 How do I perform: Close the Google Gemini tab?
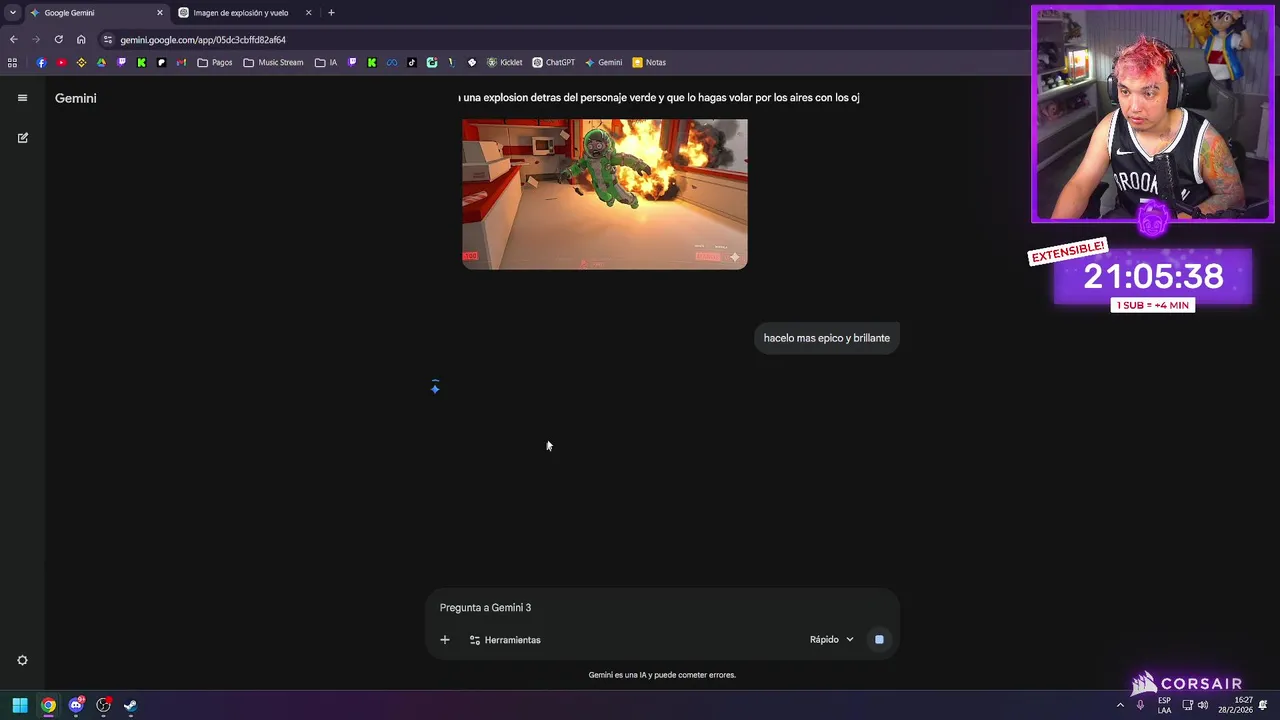(x=159, y=13)
